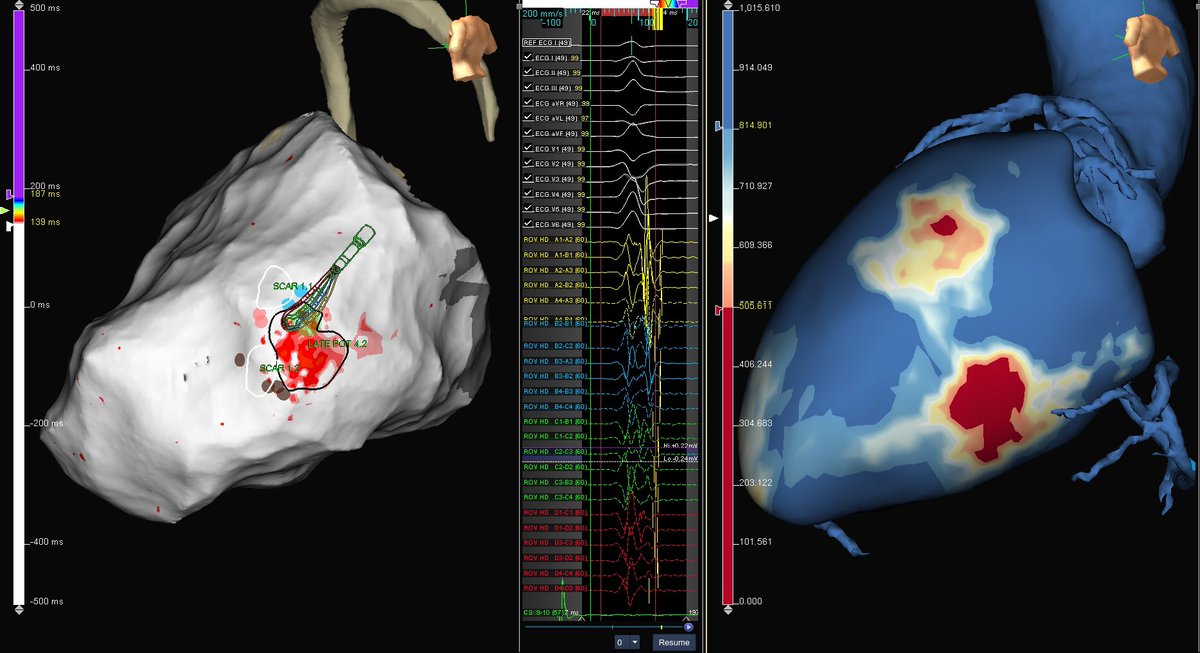Open the dropdown arrow next to value 0
This screenshot has height=653, width=1200.
click(x=633, y=642)
